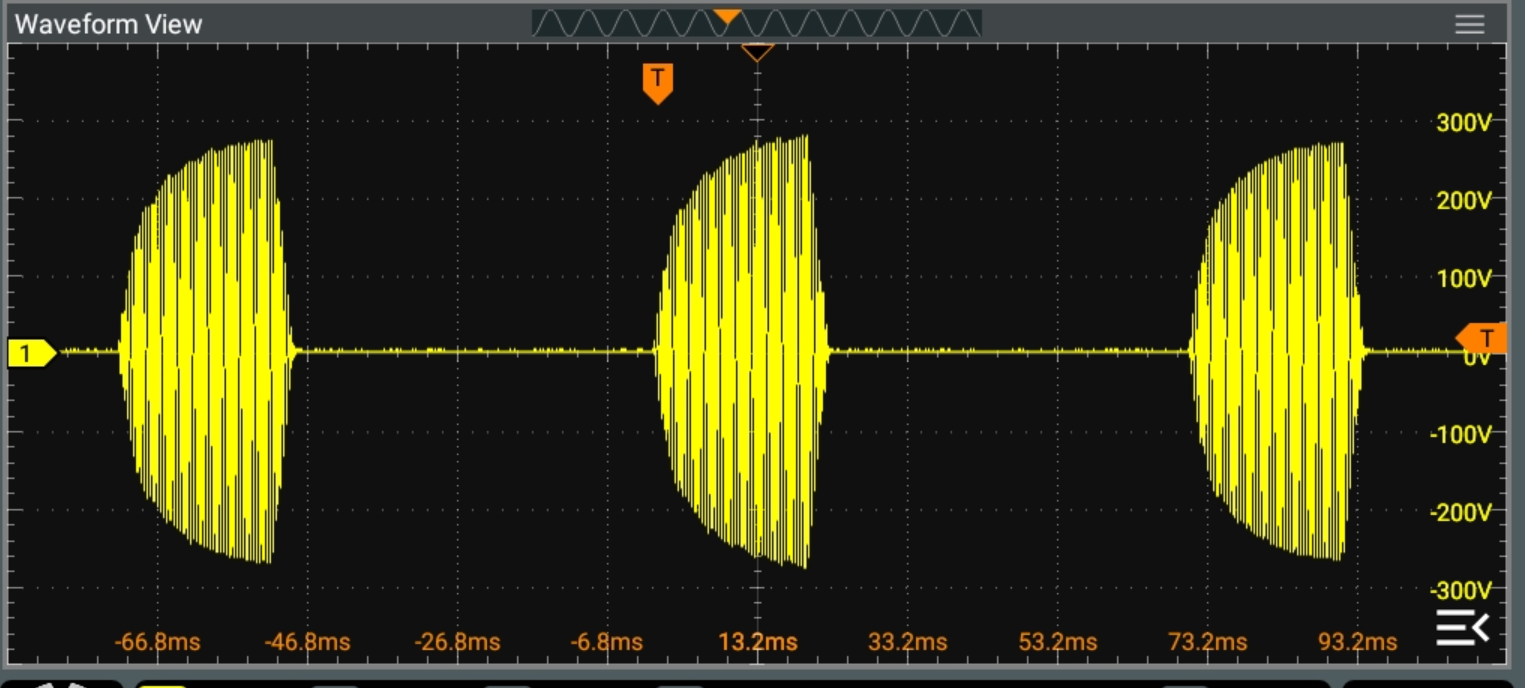Click the channel 1 ground reference handle
This screenshot has height=688, width=1525.
30,352
